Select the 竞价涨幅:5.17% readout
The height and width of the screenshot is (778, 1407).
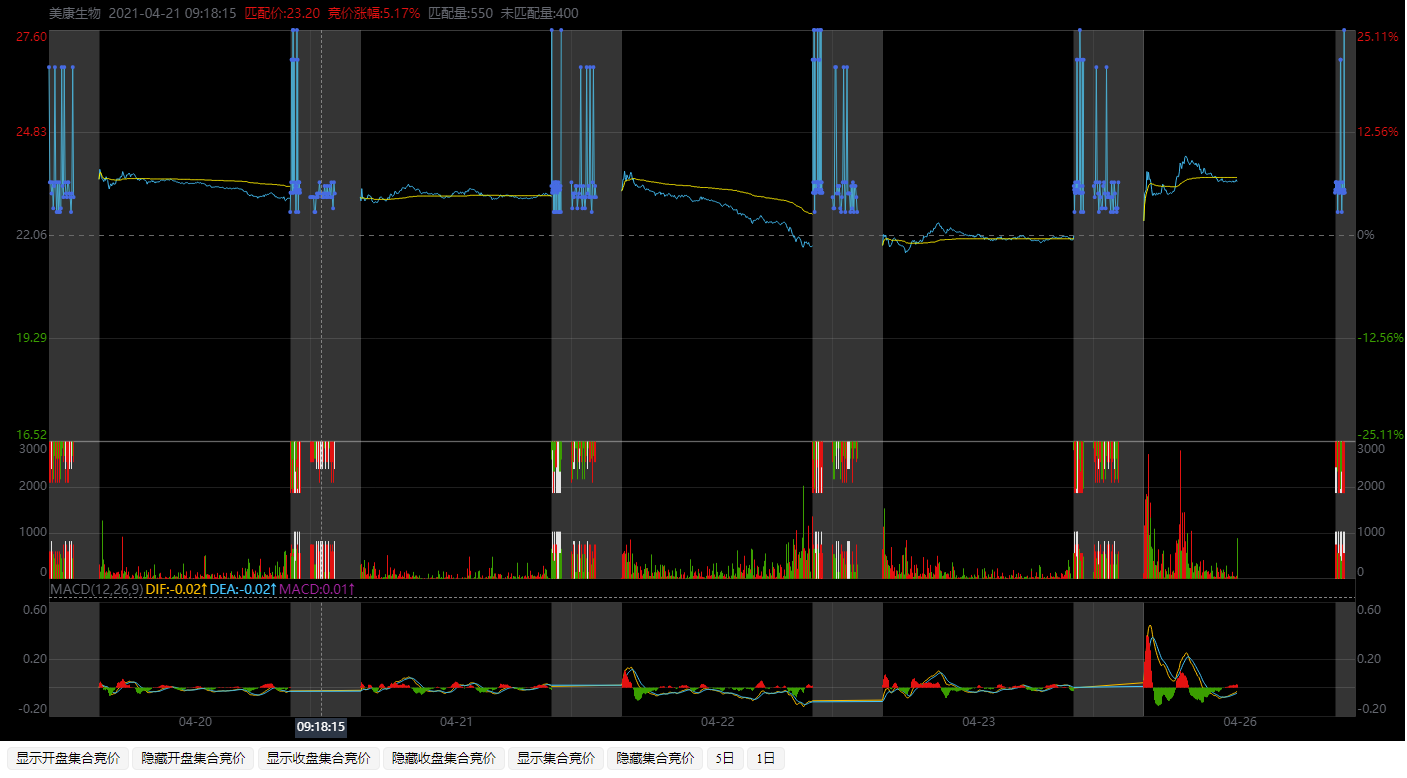[x=374, y=13]
